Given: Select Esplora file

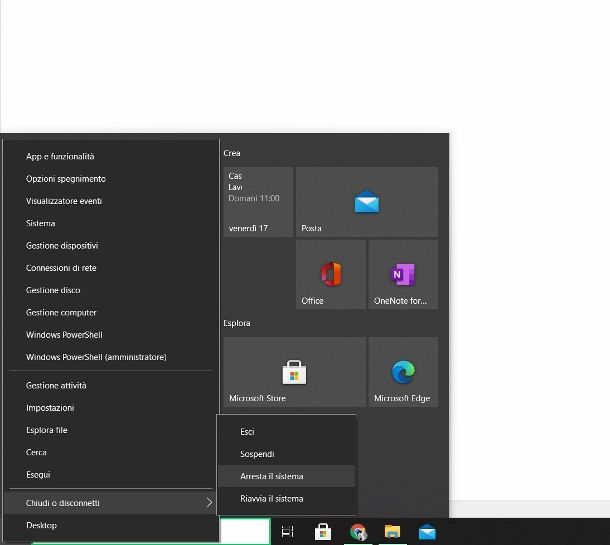Looking at the screenshot, I should [x=111, y=430].
